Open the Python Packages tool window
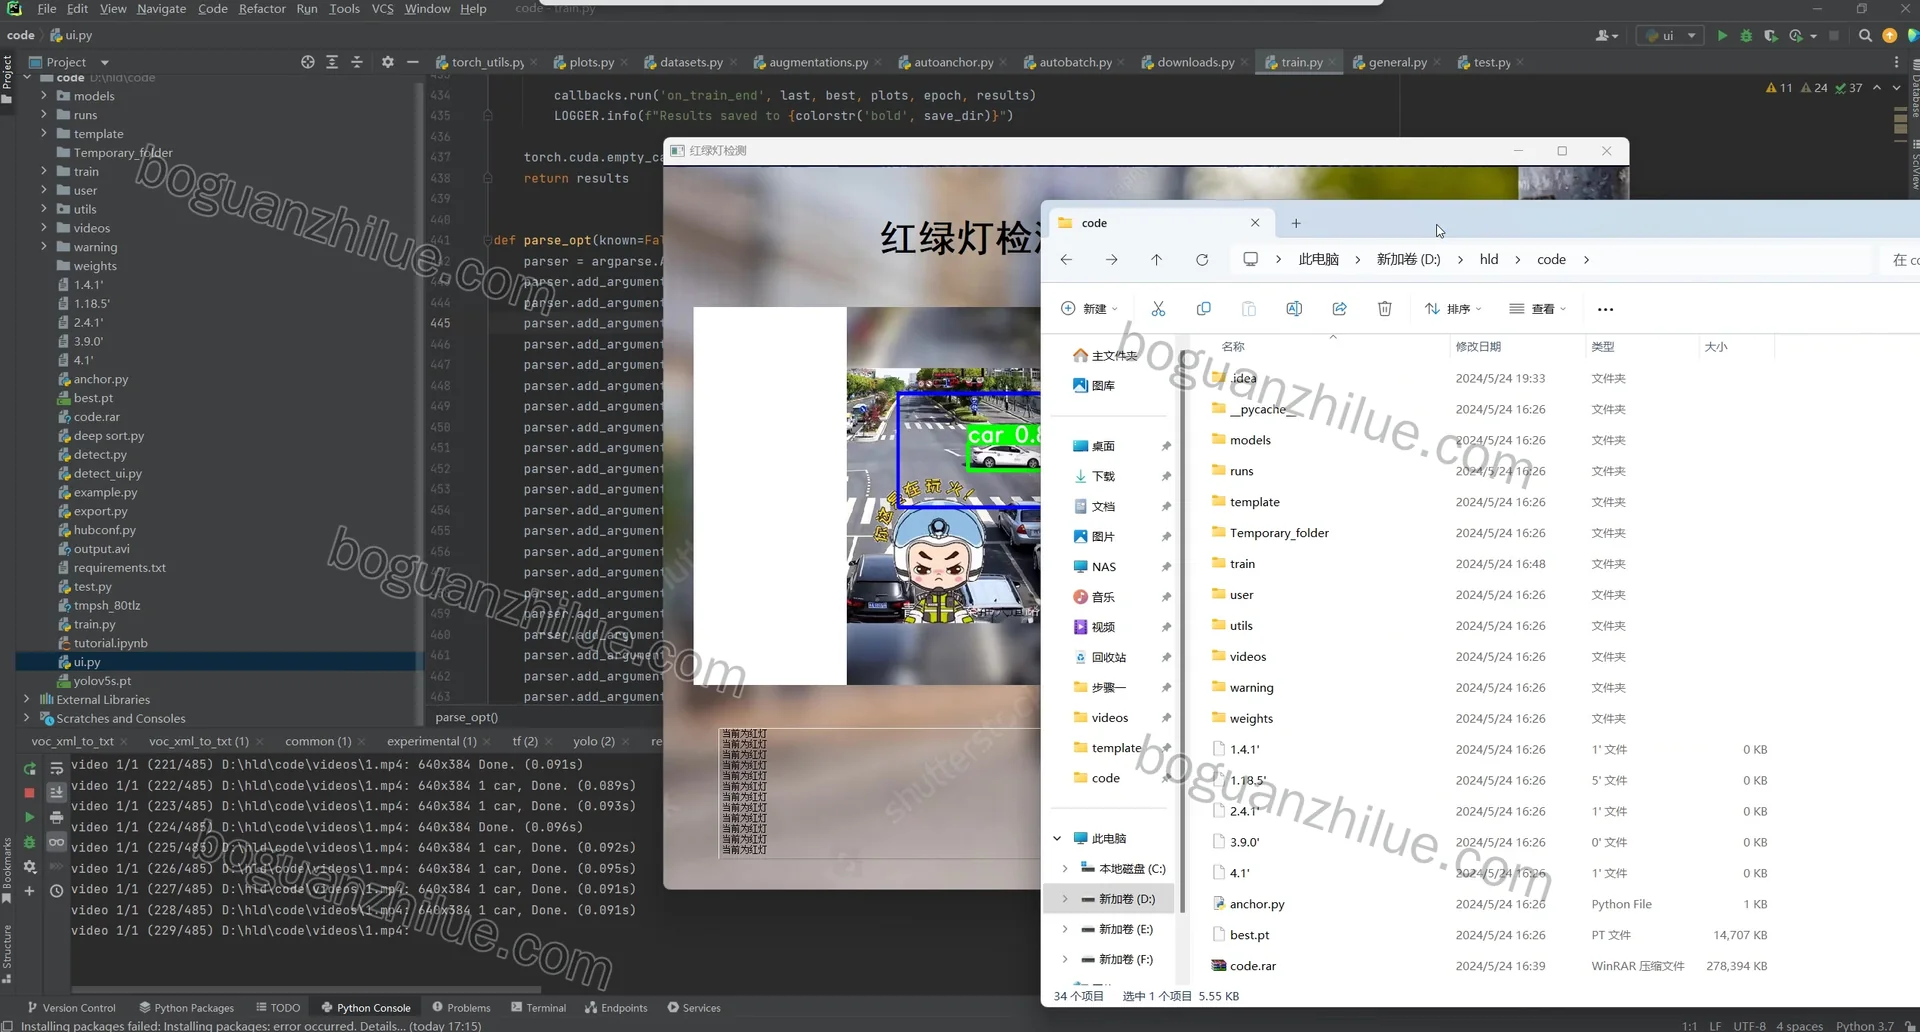The width and height of the screenshot is (1920, 1032). [186, 1007]
